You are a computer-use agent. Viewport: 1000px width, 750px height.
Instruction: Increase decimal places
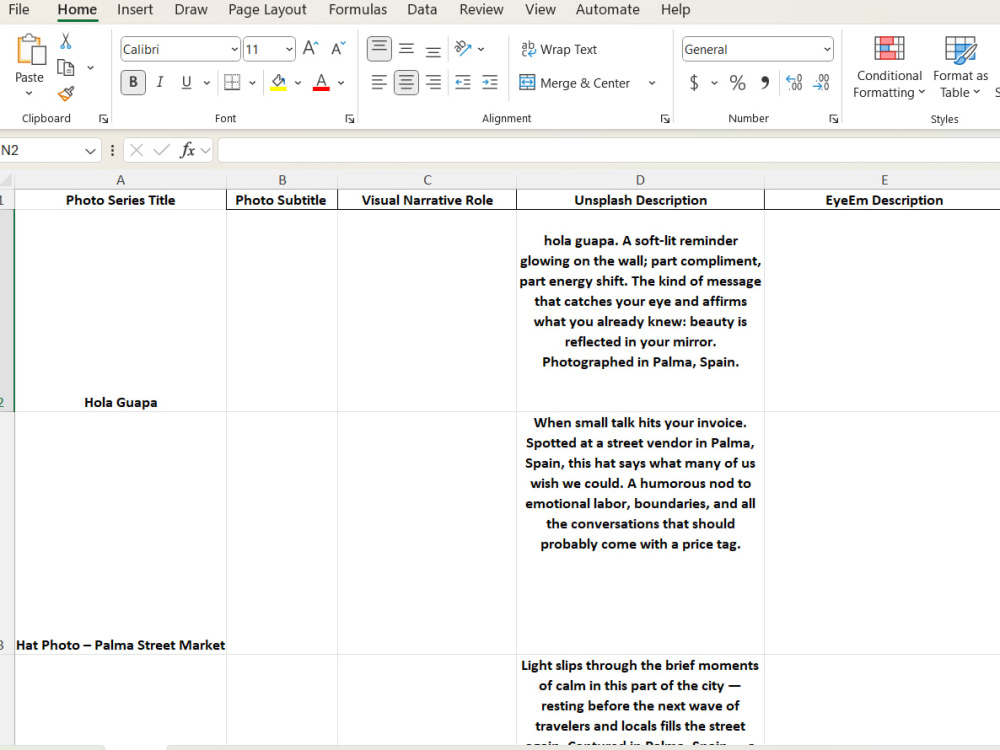pos(795,82)
